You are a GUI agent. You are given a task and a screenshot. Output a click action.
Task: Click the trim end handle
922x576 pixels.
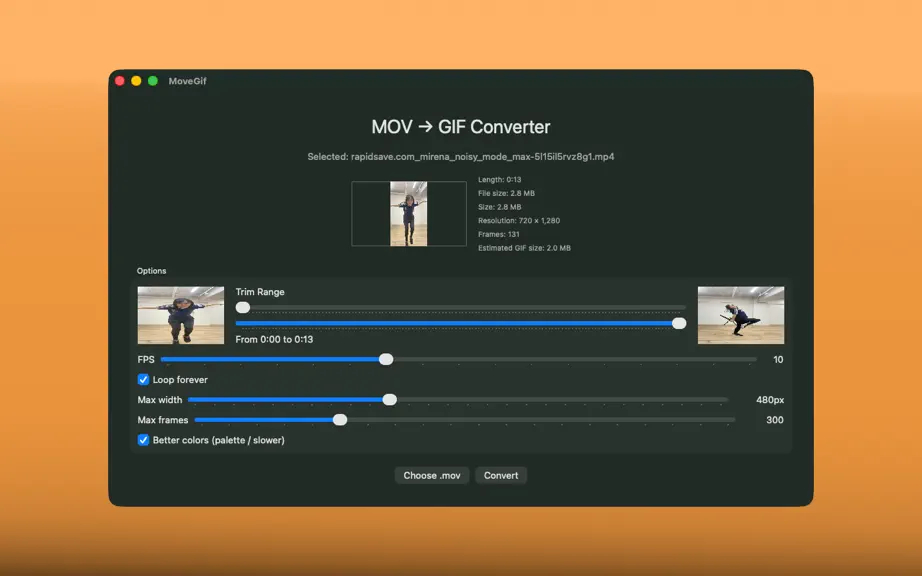[x=679, y=323]
